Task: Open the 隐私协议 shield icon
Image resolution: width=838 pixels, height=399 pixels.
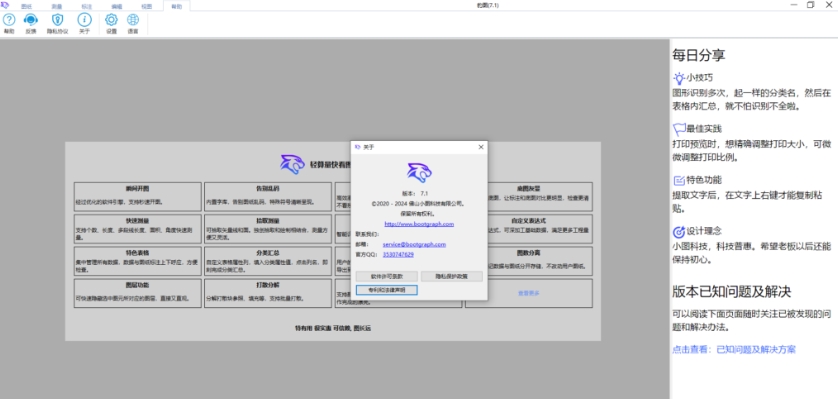Action: (x=57, y=20)
